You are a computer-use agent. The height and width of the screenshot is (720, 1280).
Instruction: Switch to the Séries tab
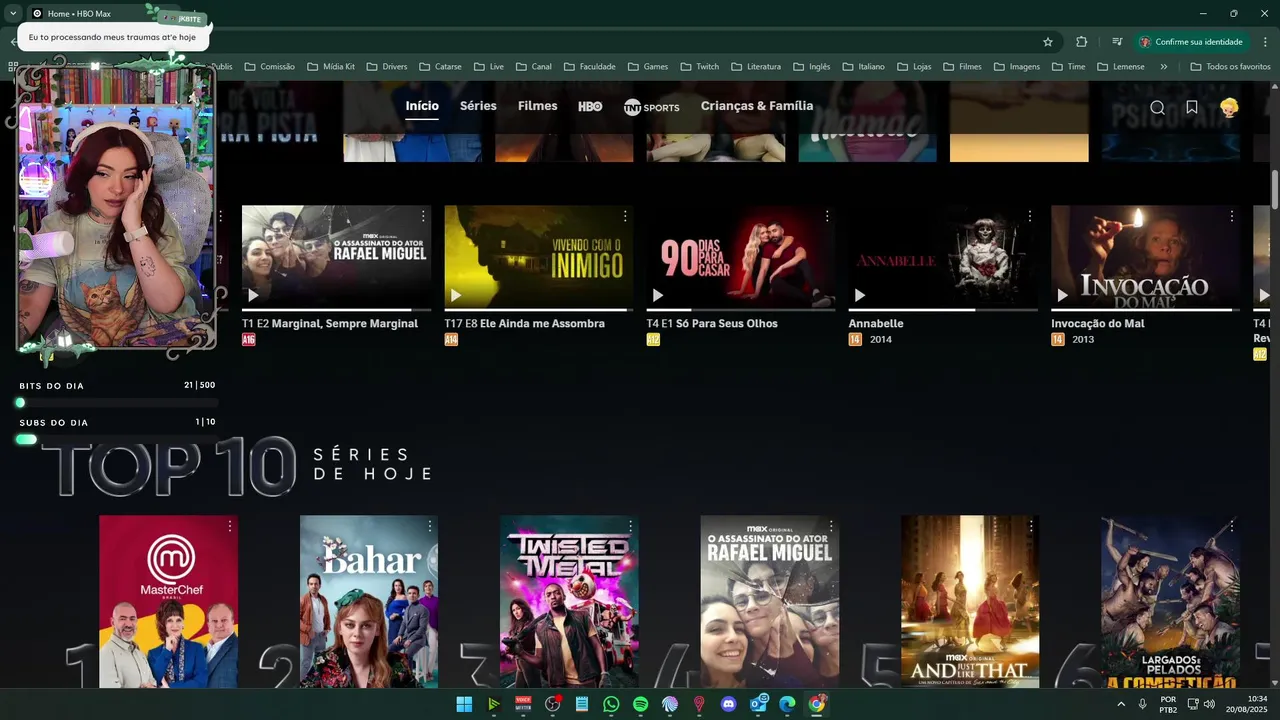pos(478,106)
